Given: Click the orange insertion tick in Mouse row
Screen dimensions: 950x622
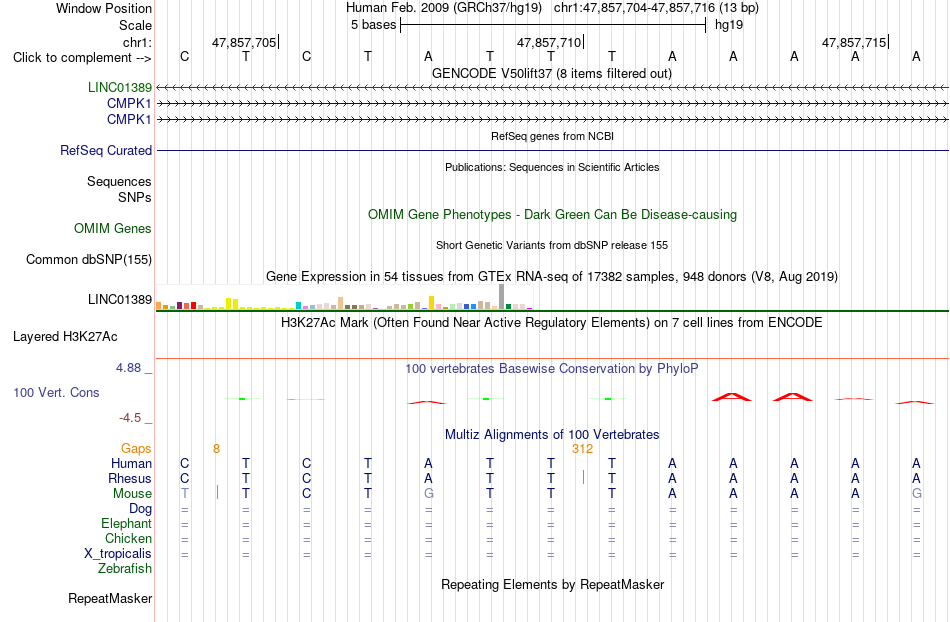Looking at the screenshot, I should 218,492.
